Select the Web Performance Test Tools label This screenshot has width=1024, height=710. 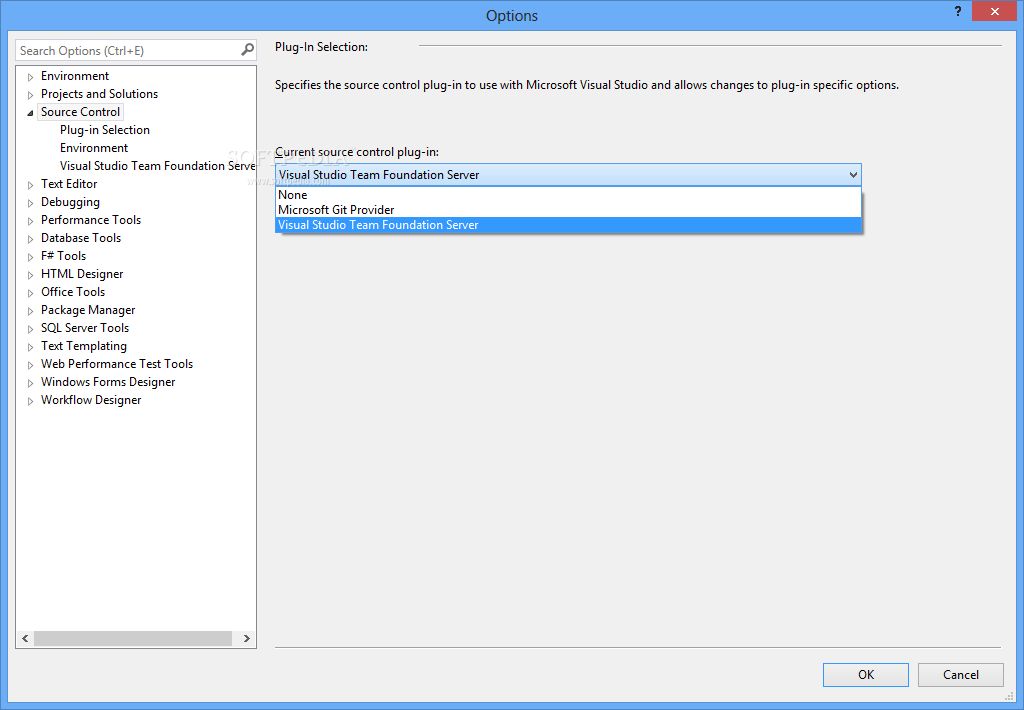click(117, 363)
